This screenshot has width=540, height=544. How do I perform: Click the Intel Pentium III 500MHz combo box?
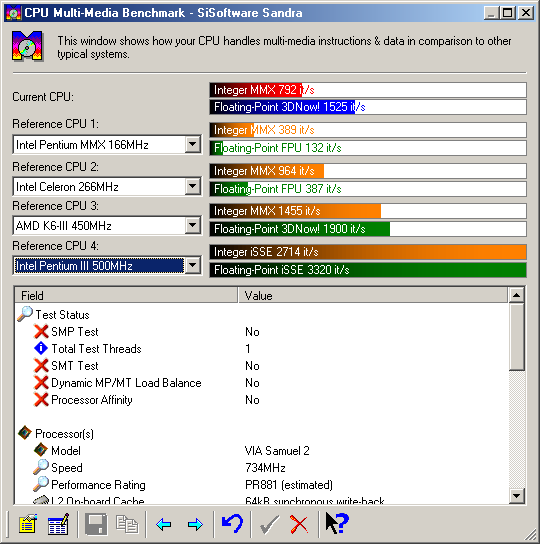(x=107, y=266)
